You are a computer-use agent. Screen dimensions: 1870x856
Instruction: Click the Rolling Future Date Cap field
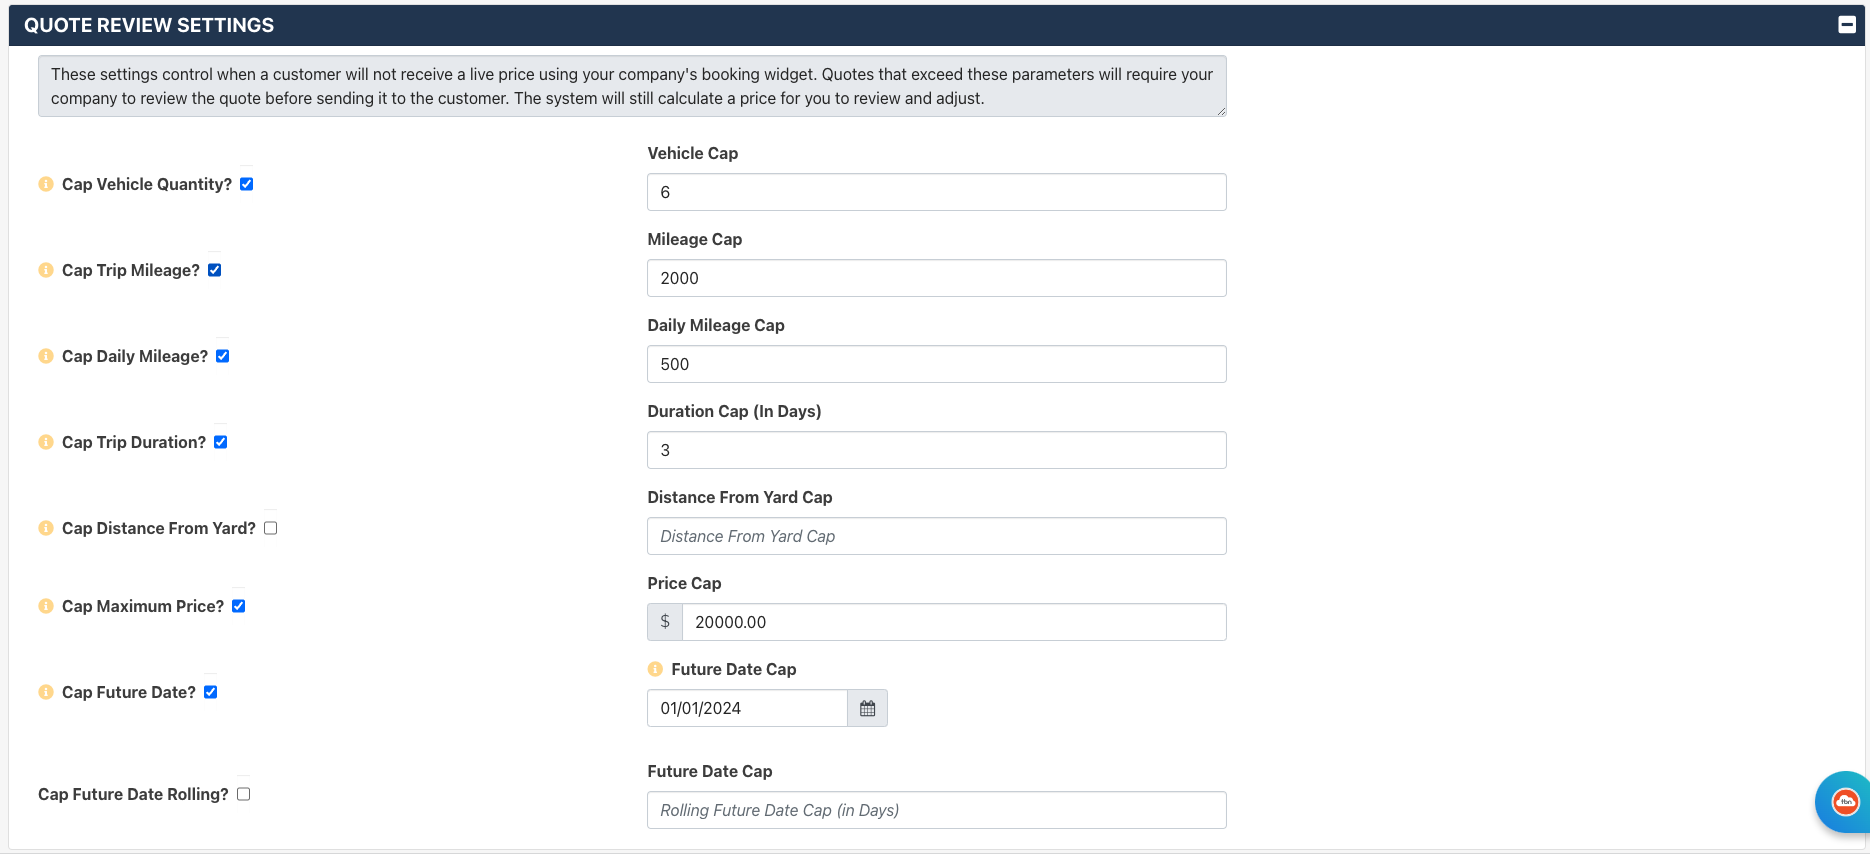(937, 810)
